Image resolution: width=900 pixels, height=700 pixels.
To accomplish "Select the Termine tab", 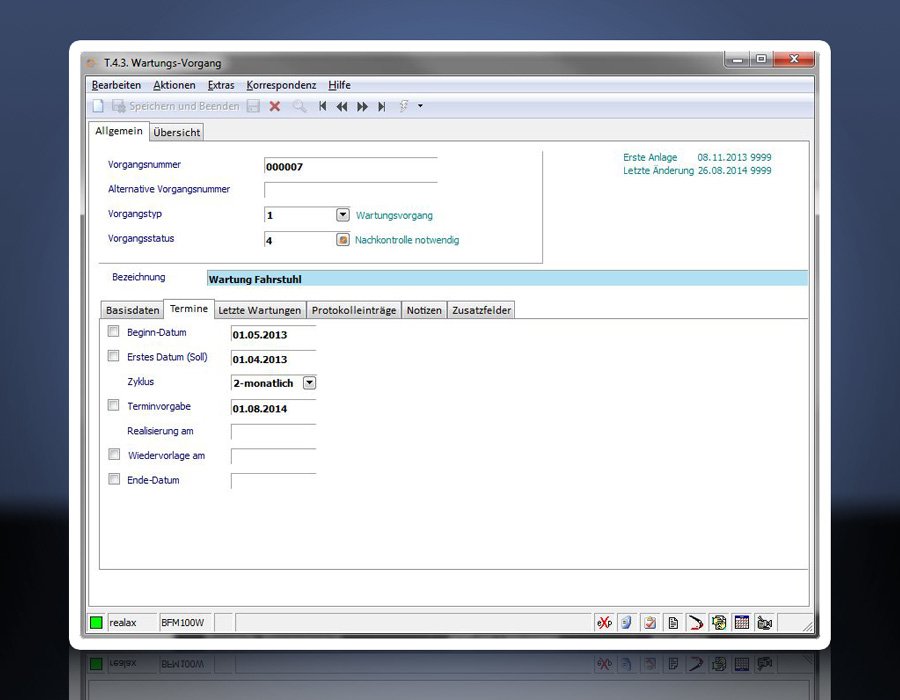I will coord(189,309).
